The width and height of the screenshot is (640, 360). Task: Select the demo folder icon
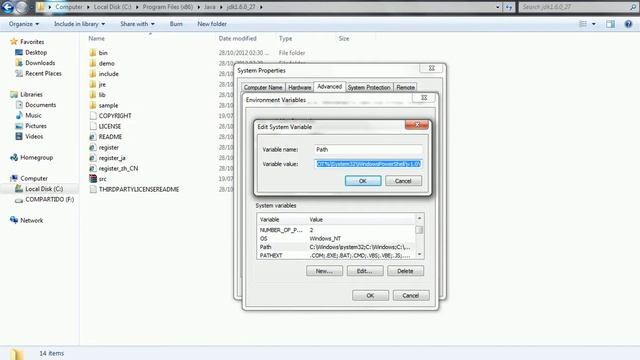point(93,63)
